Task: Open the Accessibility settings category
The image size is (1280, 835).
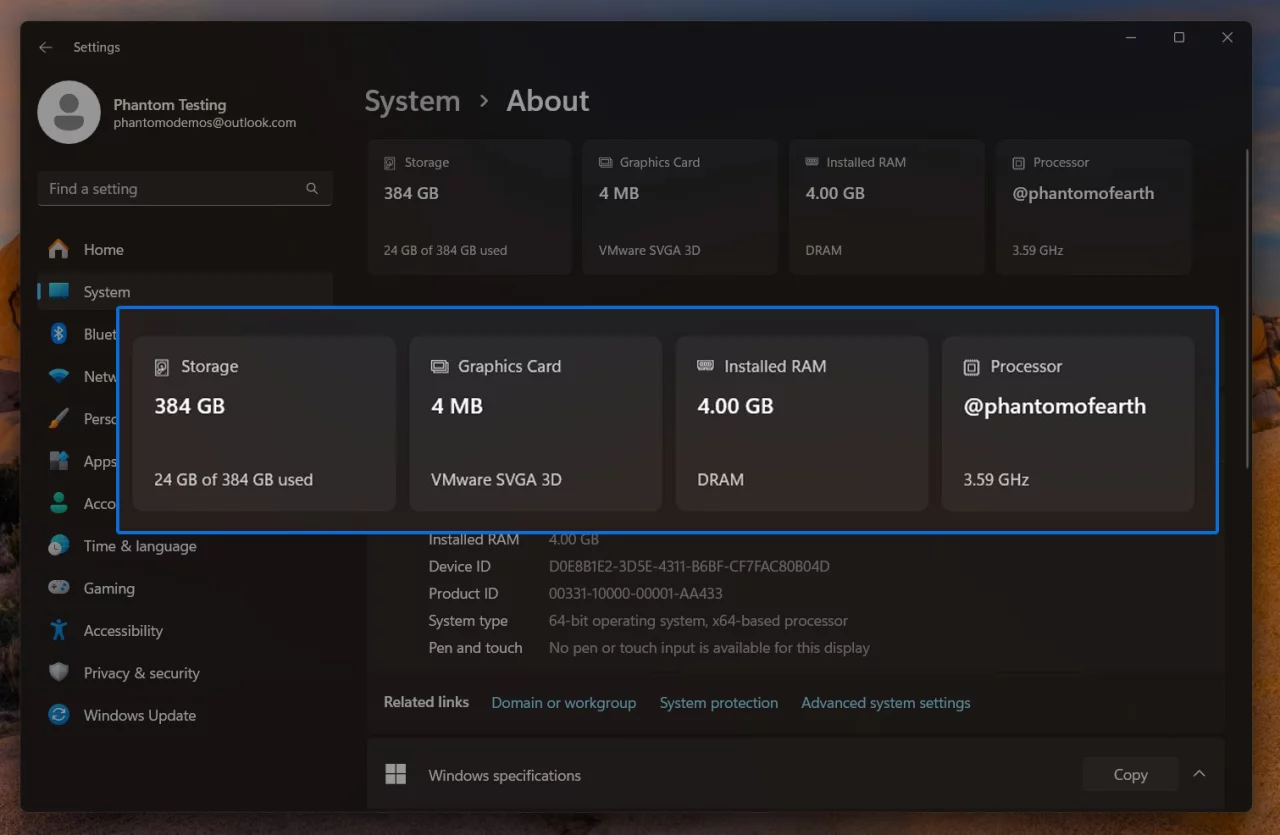Action: (185, 630)
